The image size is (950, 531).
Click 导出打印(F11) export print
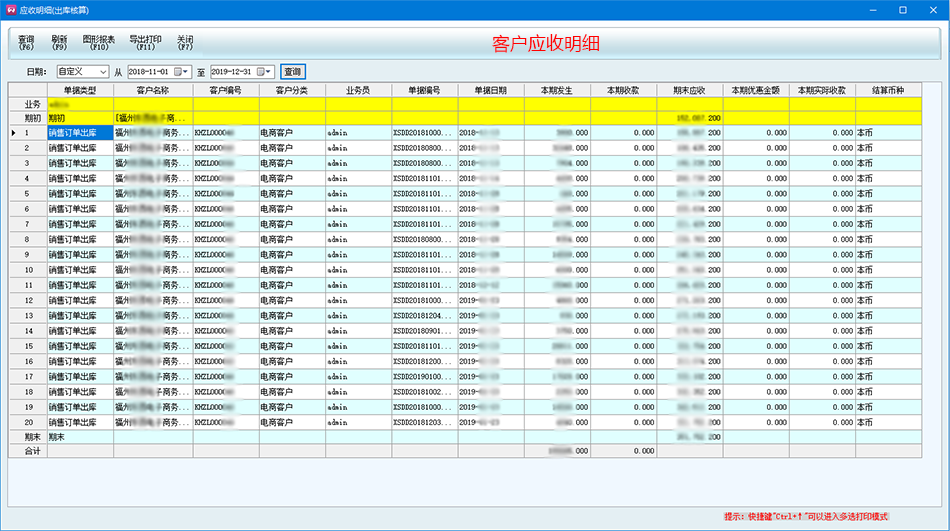click(x=145, y=42)
